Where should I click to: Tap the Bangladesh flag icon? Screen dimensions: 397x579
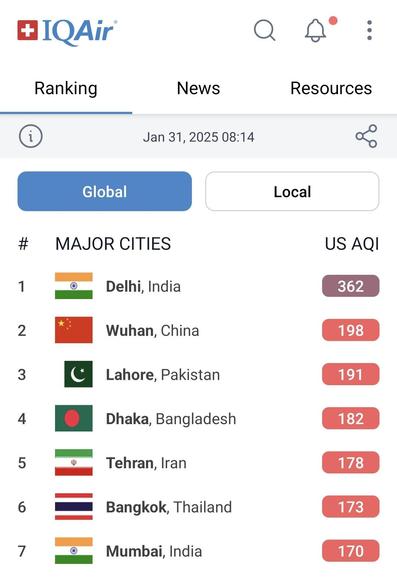coord(73,418)
